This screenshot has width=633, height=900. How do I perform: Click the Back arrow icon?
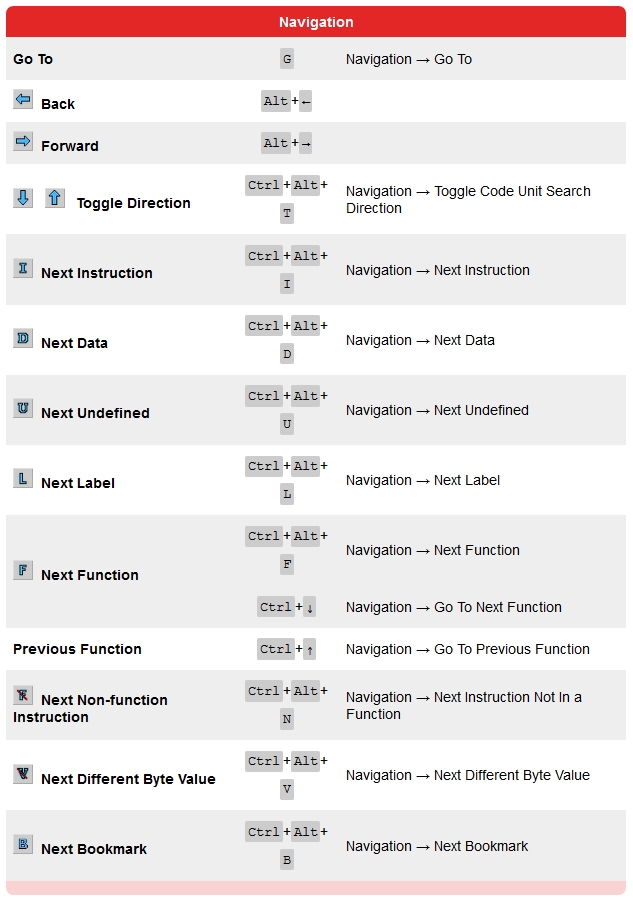pos(23,100)
